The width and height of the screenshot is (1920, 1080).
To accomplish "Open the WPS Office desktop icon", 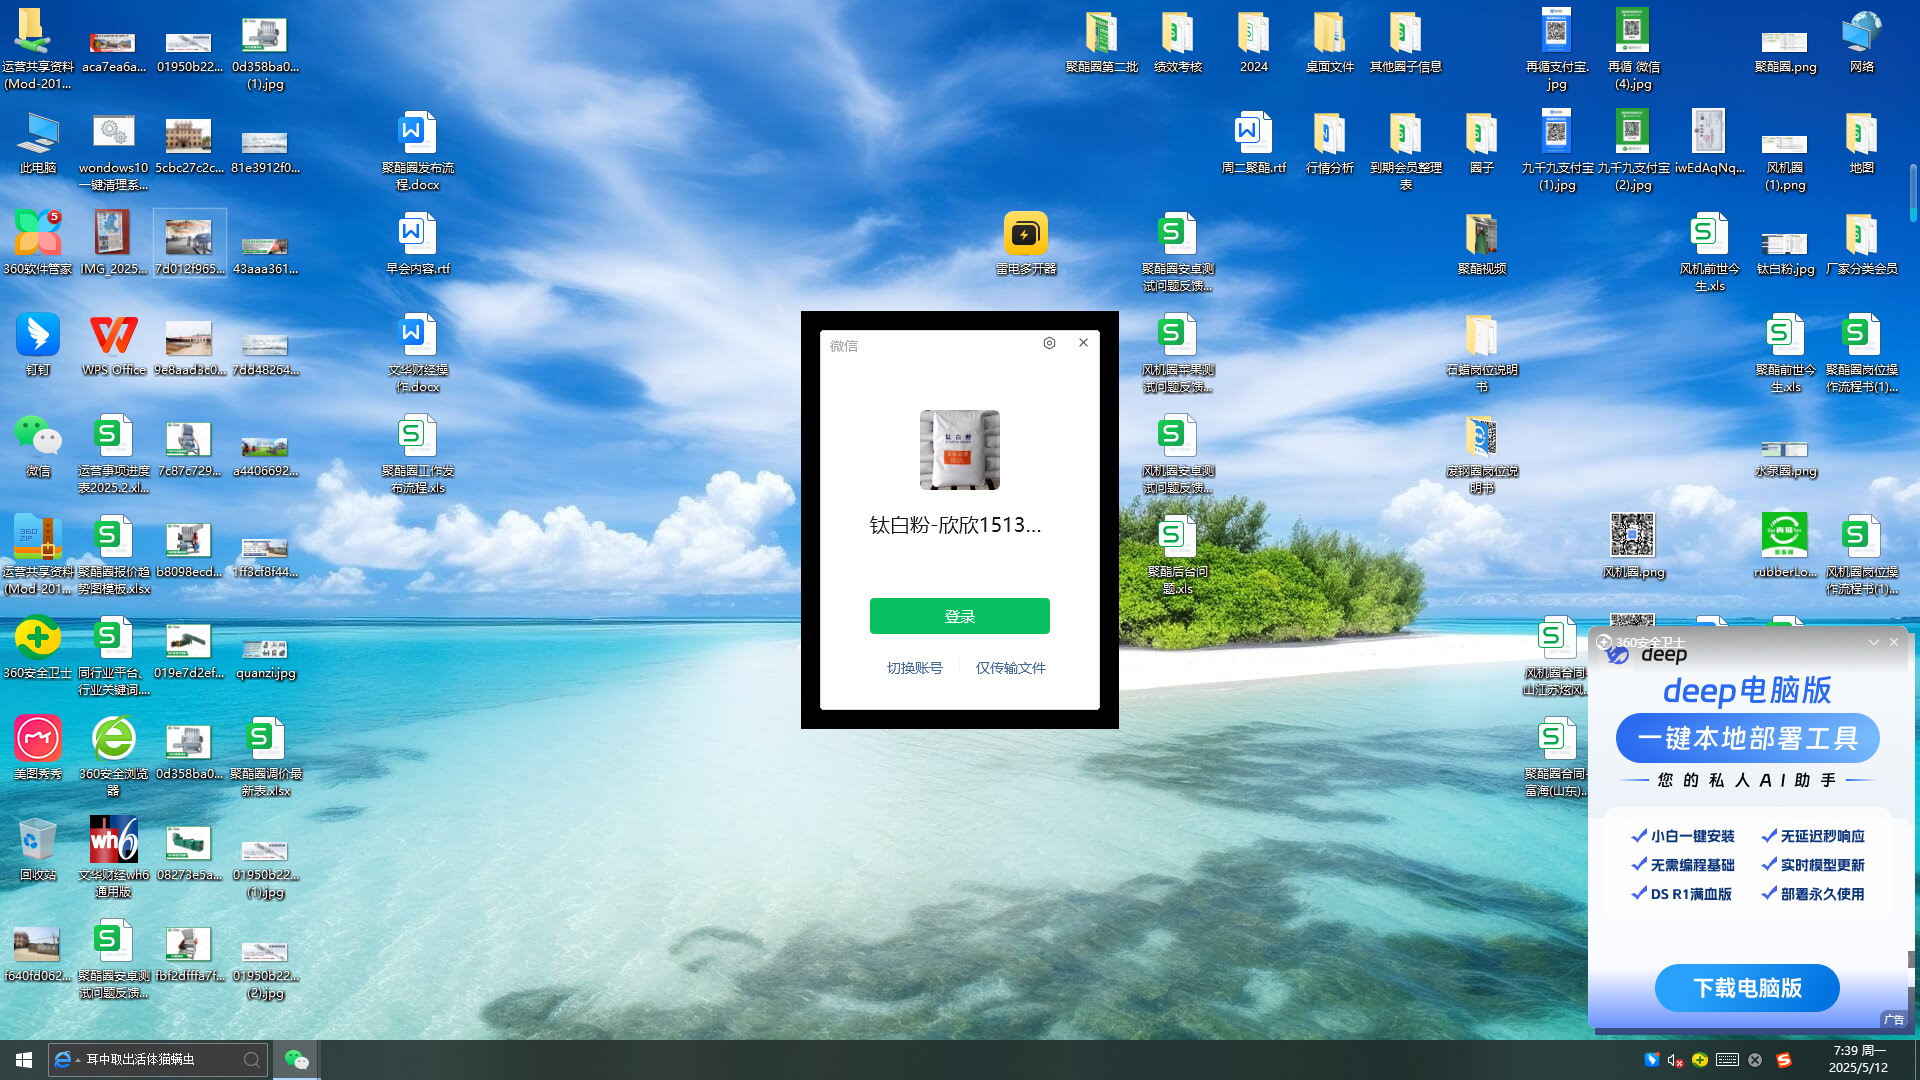I will [x=114, y=336].
